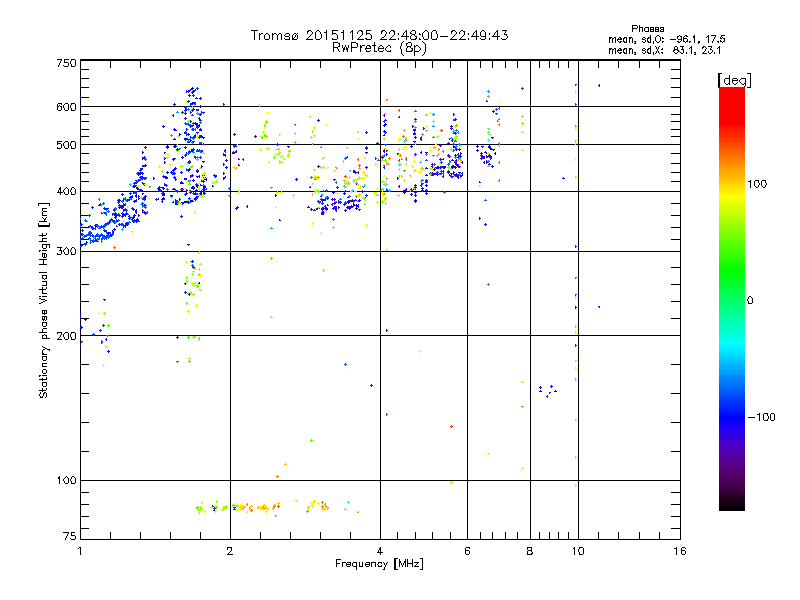Click the plot title "Tromsø 20151125 22:48:00-22:49:43"
Image resolution: width=800 pixels, height=600 pixels.
pos(379,35)
